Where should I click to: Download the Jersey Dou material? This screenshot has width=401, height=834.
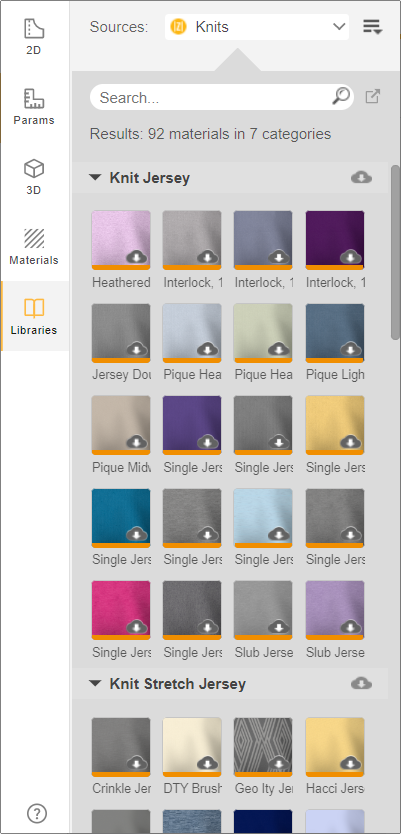(x=137, y=350)
